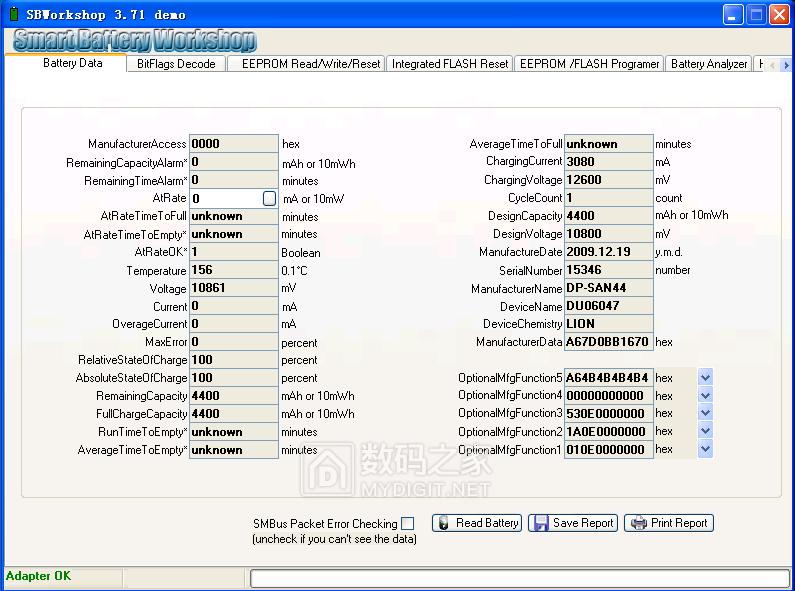Open the OptionalMfgFunction4 dropdown arrow
The height and width of the screenshot is (591, 795).
coord(705,396)
